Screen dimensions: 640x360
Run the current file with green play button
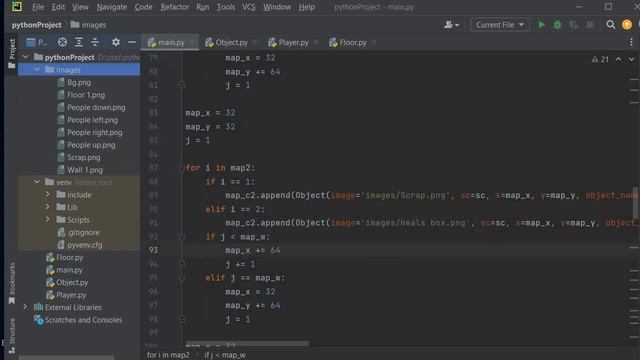coord(541,25)
